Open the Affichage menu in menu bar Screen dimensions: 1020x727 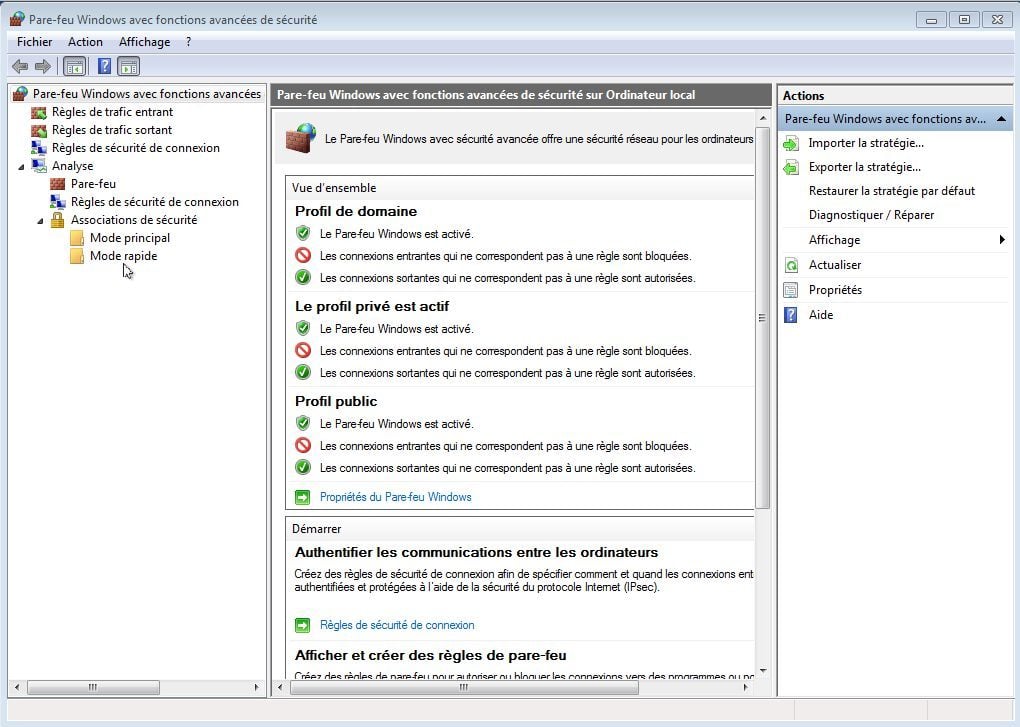tap(144, 42)
